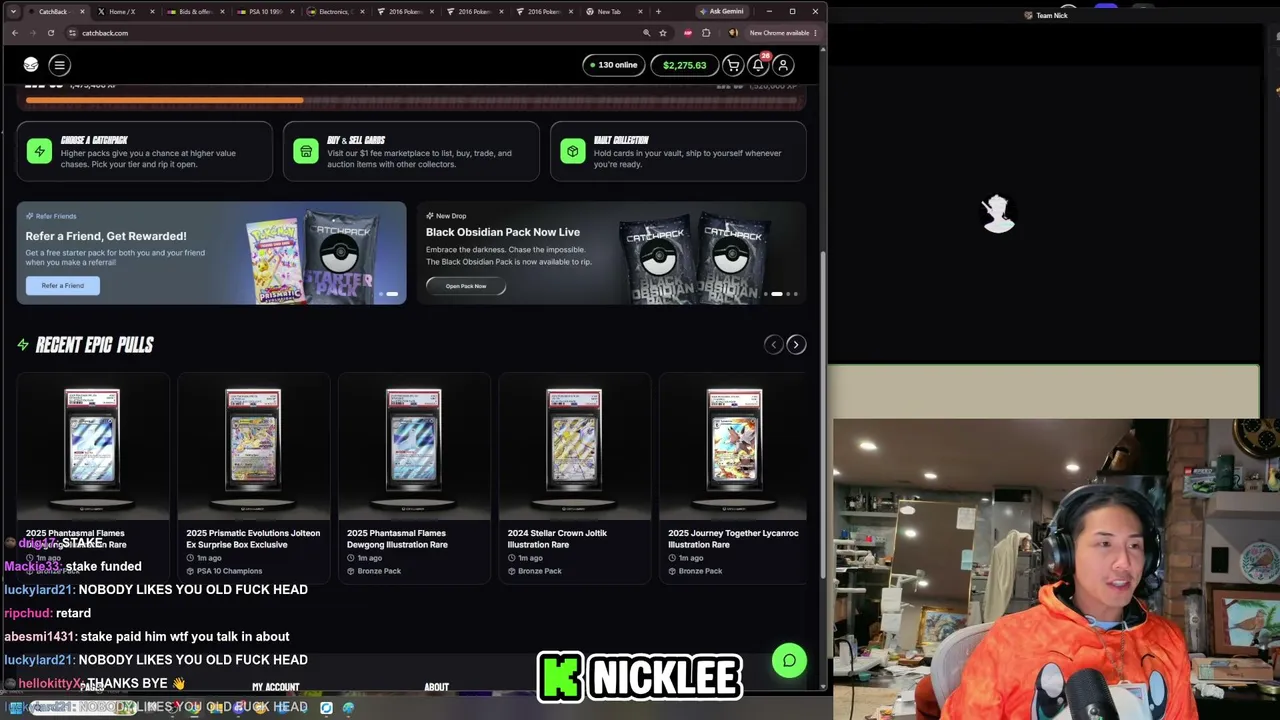Open a new browser tab
The height and width of the screenshot is (720, 1280).
pyautogui.click(x=658, y=12)
